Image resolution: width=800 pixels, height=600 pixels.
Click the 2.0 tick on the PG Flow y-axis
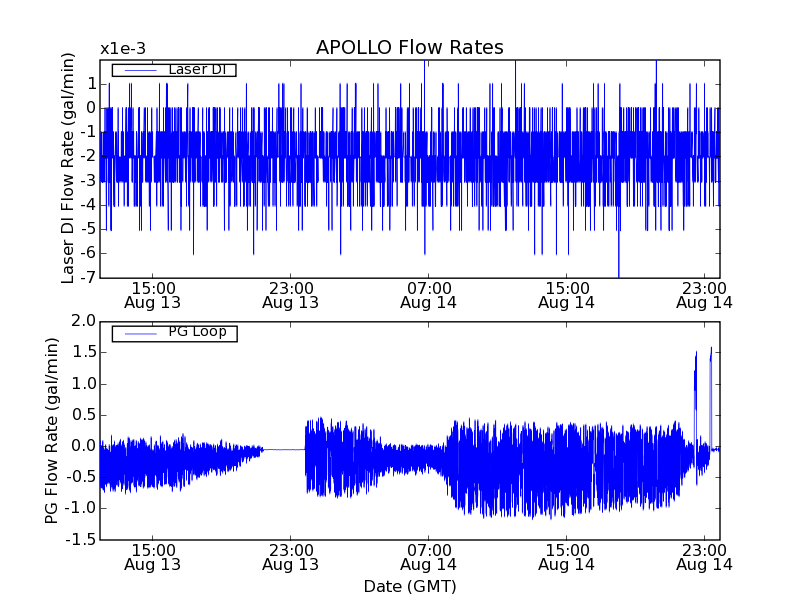[83, 321]
